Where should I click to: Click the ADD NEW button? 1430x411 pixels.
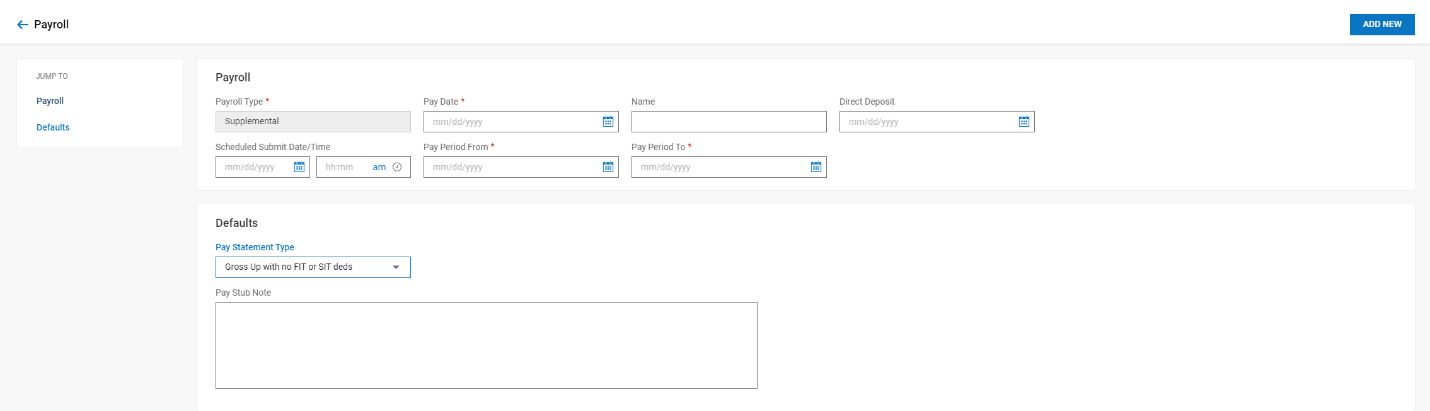tap(1382, 24)
